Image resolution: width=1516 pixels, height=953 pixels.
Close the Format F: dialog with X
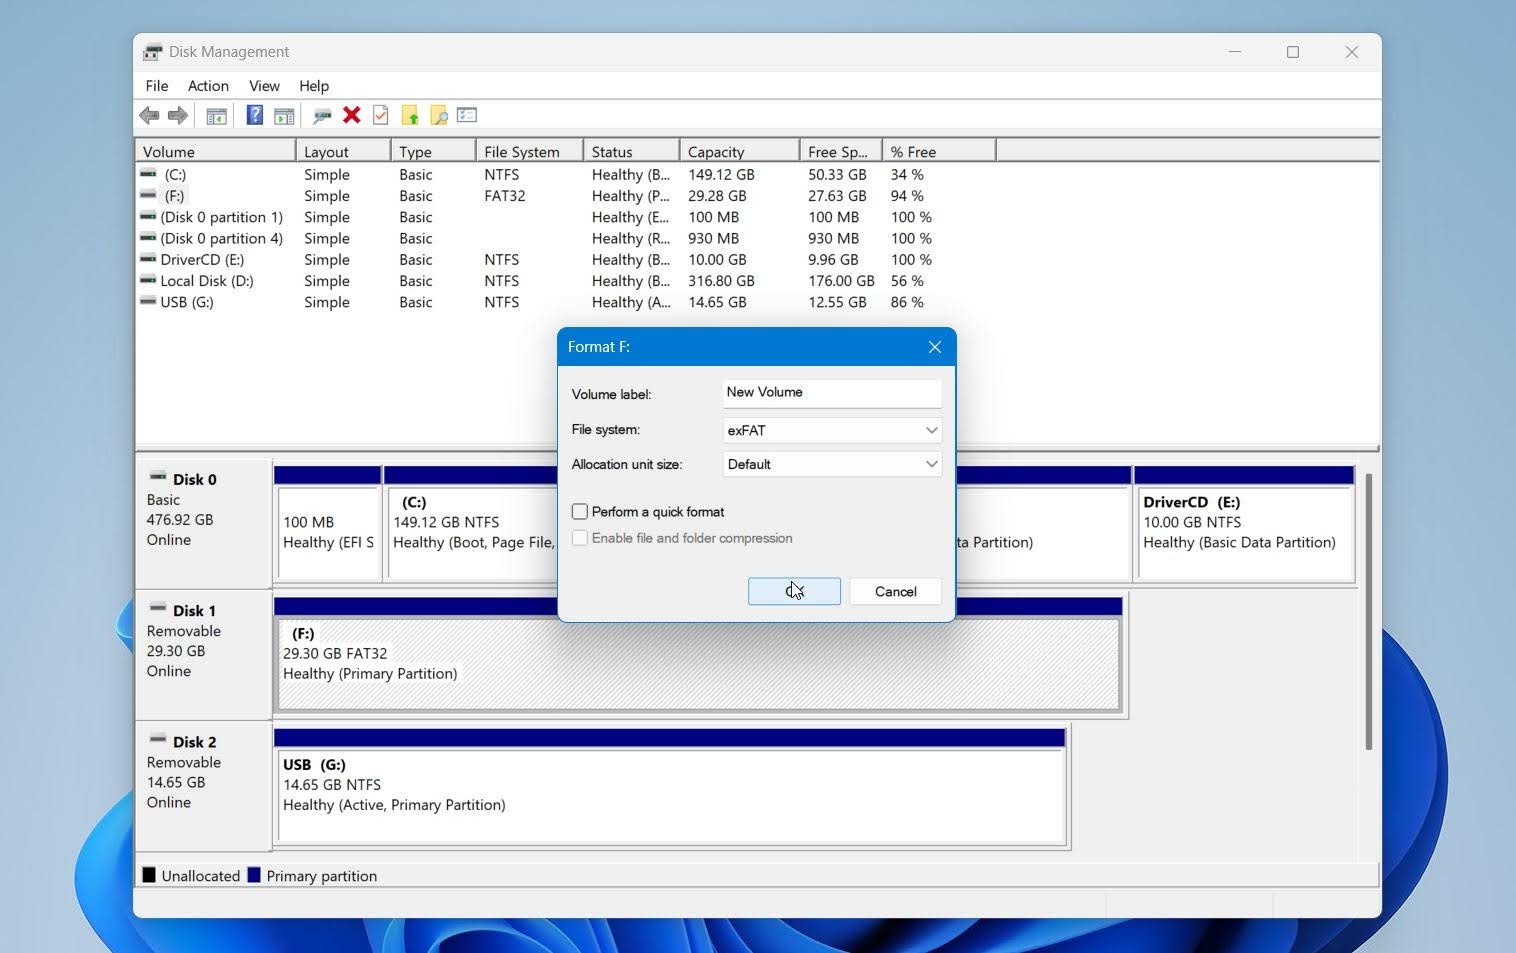click(x=934, y=347)
